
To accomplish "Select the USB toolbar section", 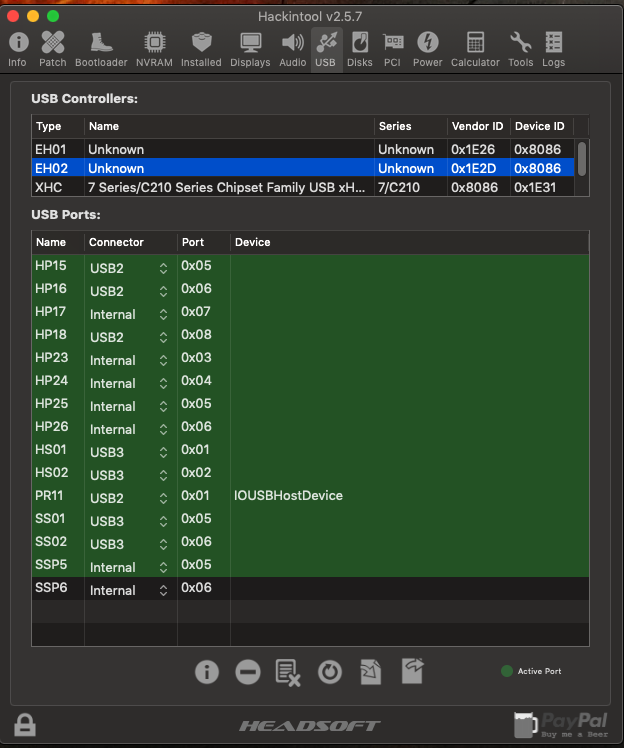I will coord(326,50).
